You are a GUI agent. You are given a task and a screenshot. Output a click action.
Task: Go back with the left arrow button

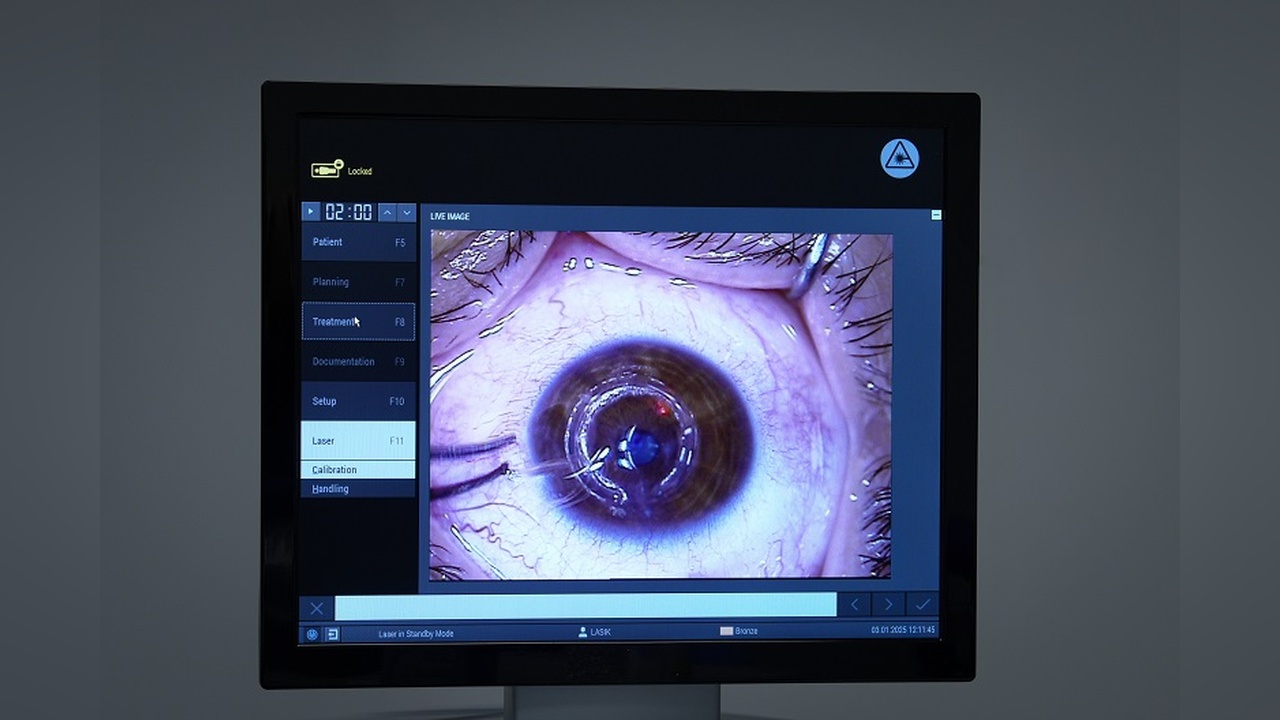pos(854,605)
